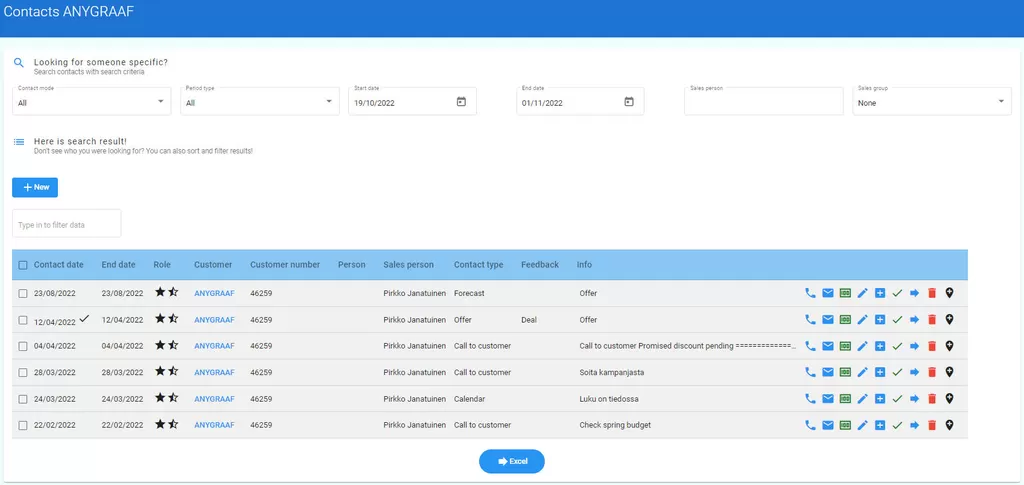Delete the 23/08/2022 contact with trash icon
The image size is (1024, 485).
[x=932, y=293]
